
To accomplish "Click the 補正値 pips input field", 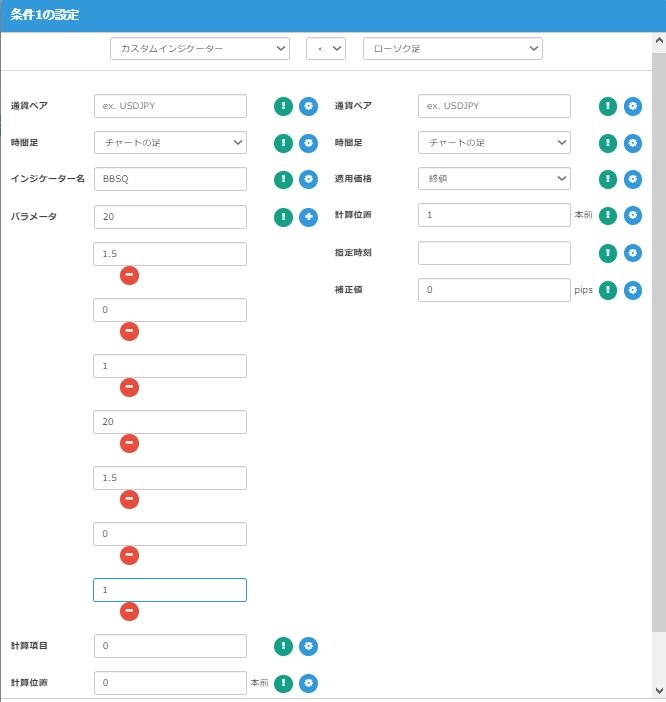I will point(494,290).
